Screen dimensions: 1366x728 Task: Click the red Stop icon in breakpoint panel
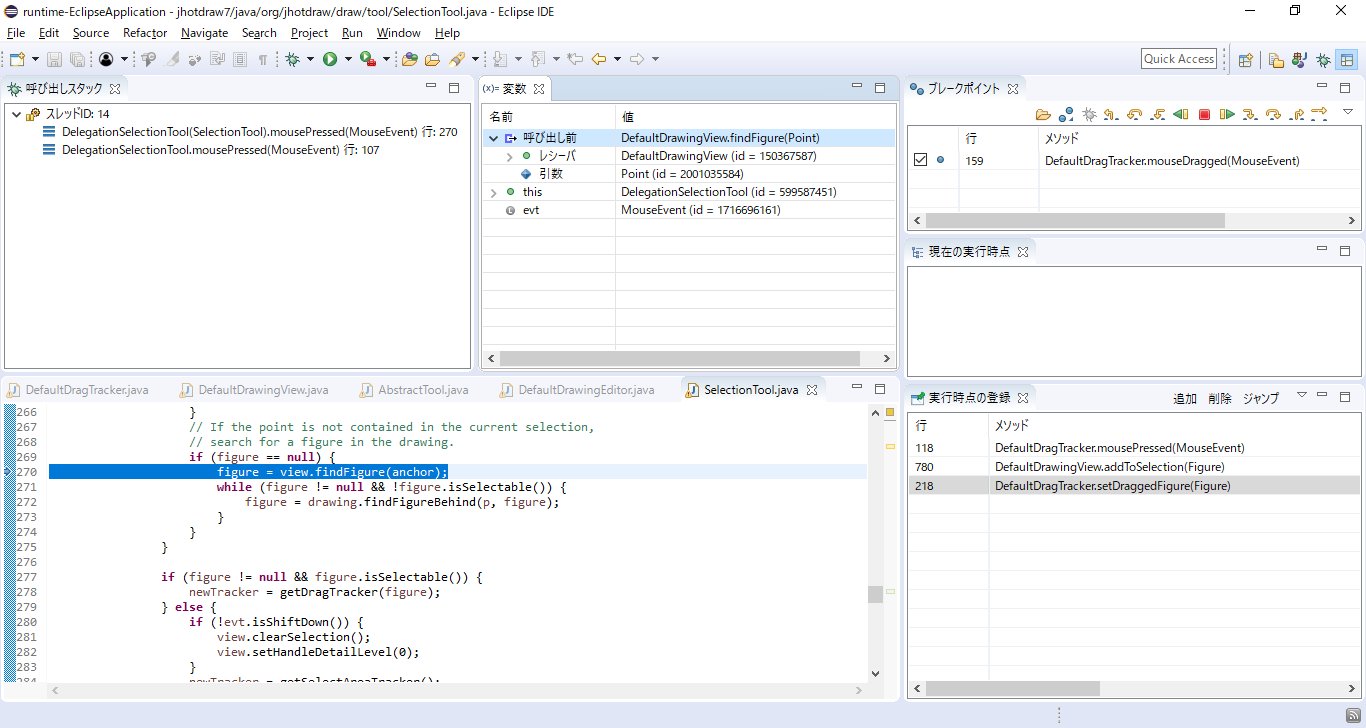(x=1204, y=114)
